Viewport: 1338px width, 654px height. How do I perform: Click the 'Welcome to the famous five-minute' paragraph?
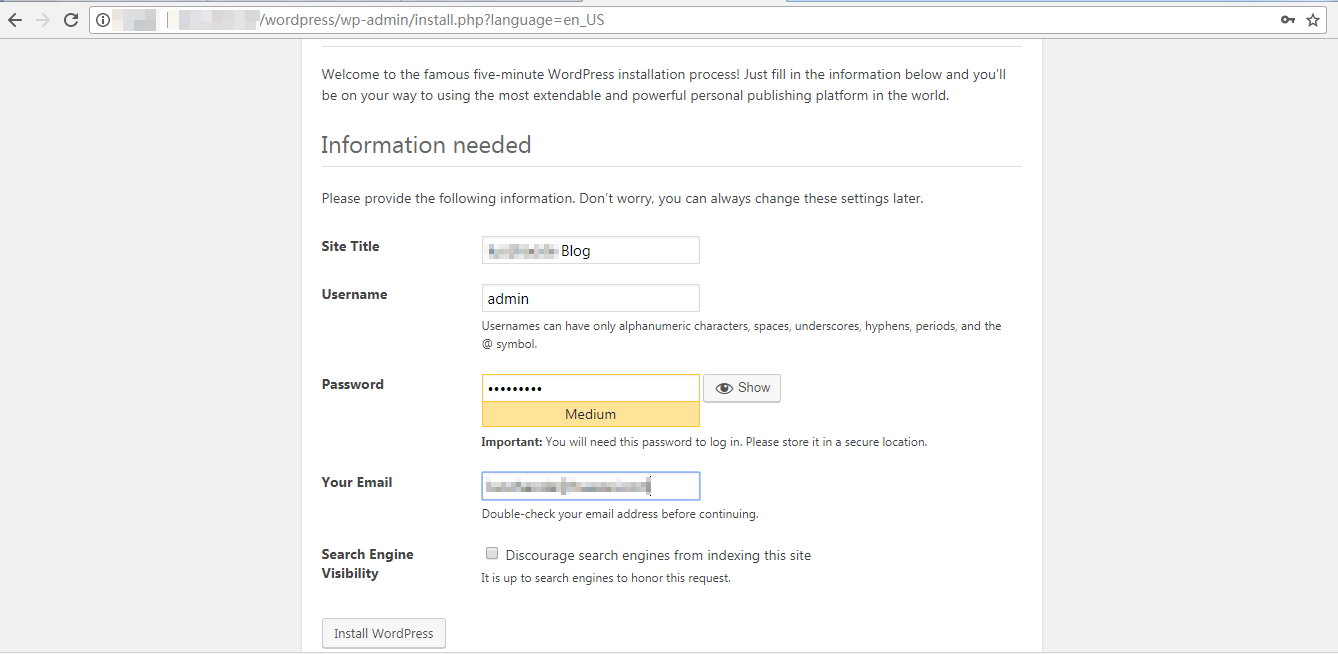[664, 85]
